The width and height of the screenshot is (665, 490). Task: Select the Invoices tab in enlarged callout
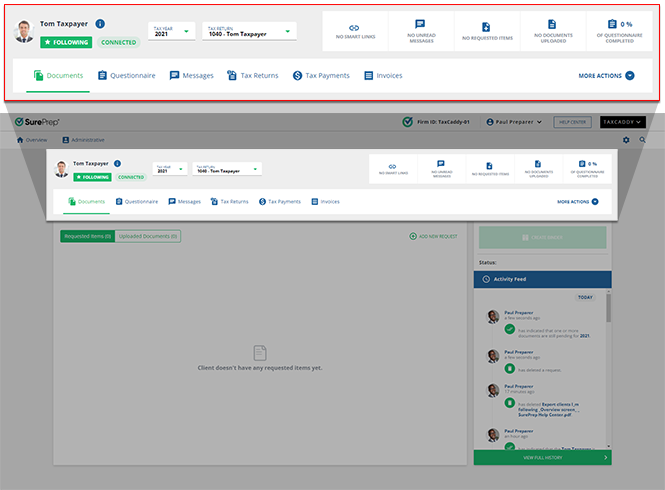pos(383,76)
